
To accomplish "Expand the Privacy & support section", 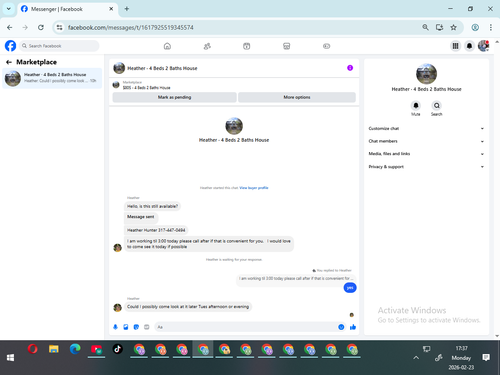I will [426, 167].
